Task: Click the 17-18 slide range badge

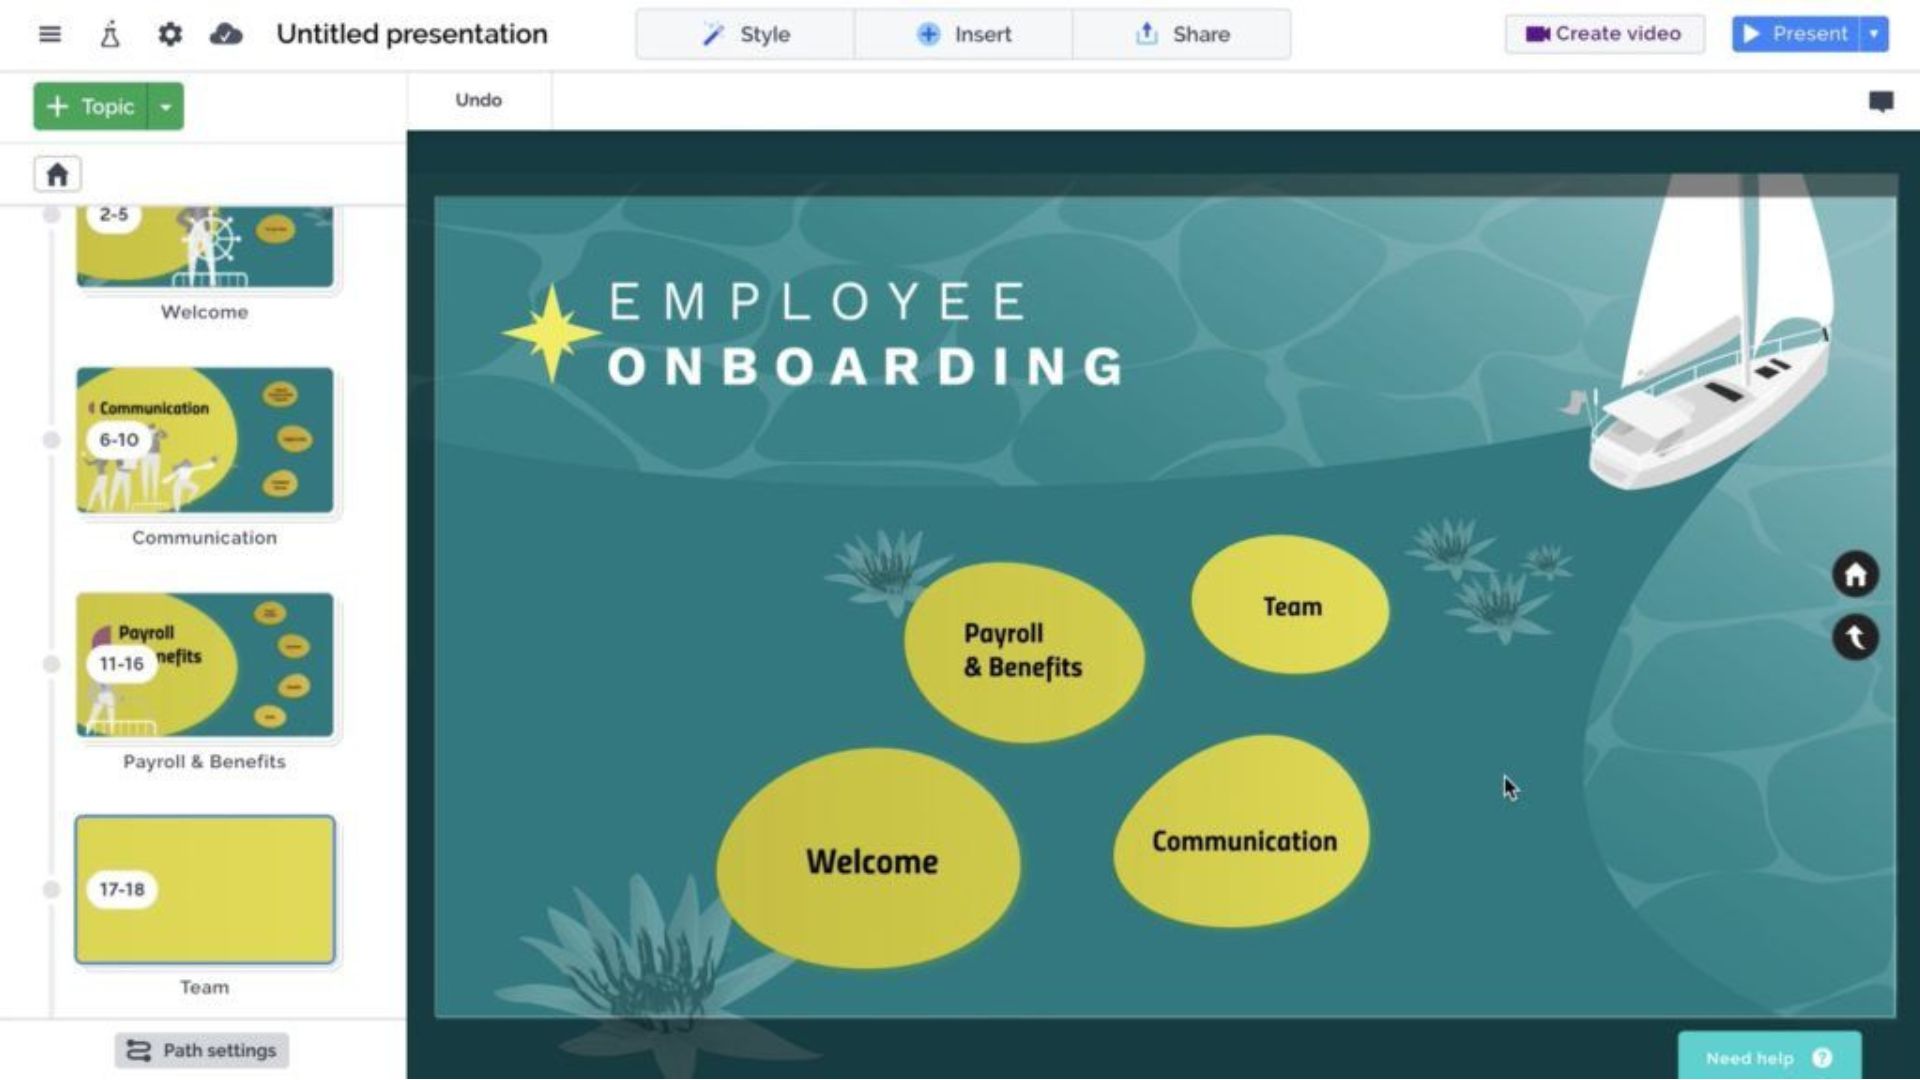Action: click(x=121, y=889)
